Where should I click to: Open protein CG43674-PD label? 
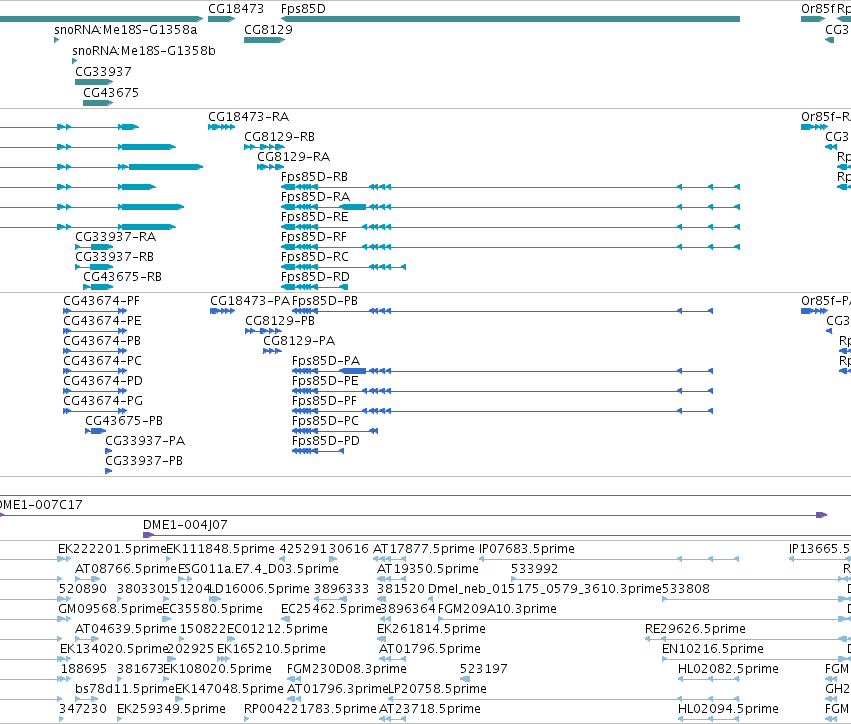(x=103, y=381)
